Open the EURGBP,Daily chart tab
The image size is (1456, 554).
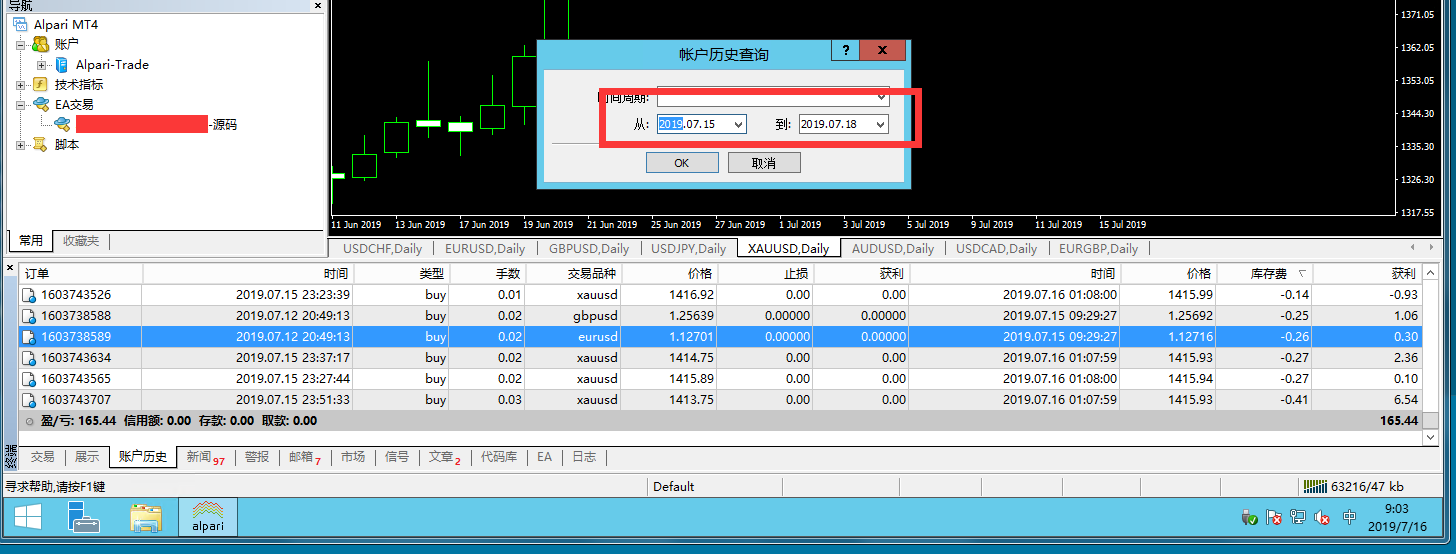(x=1098, y=248)
